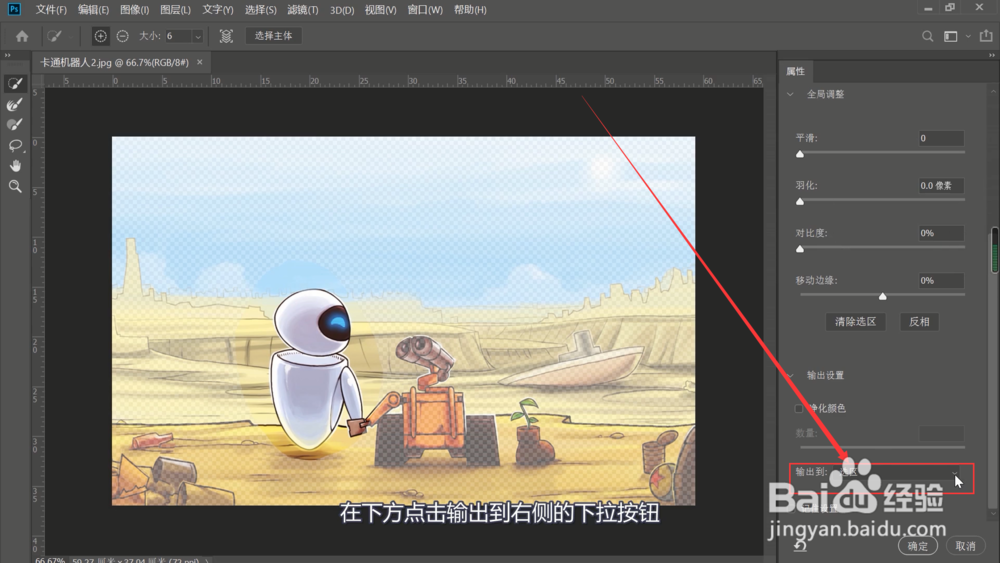Click the 选择主体 button
The height and width of the screenshot is (563, 1000).
(x=273, y=36)
